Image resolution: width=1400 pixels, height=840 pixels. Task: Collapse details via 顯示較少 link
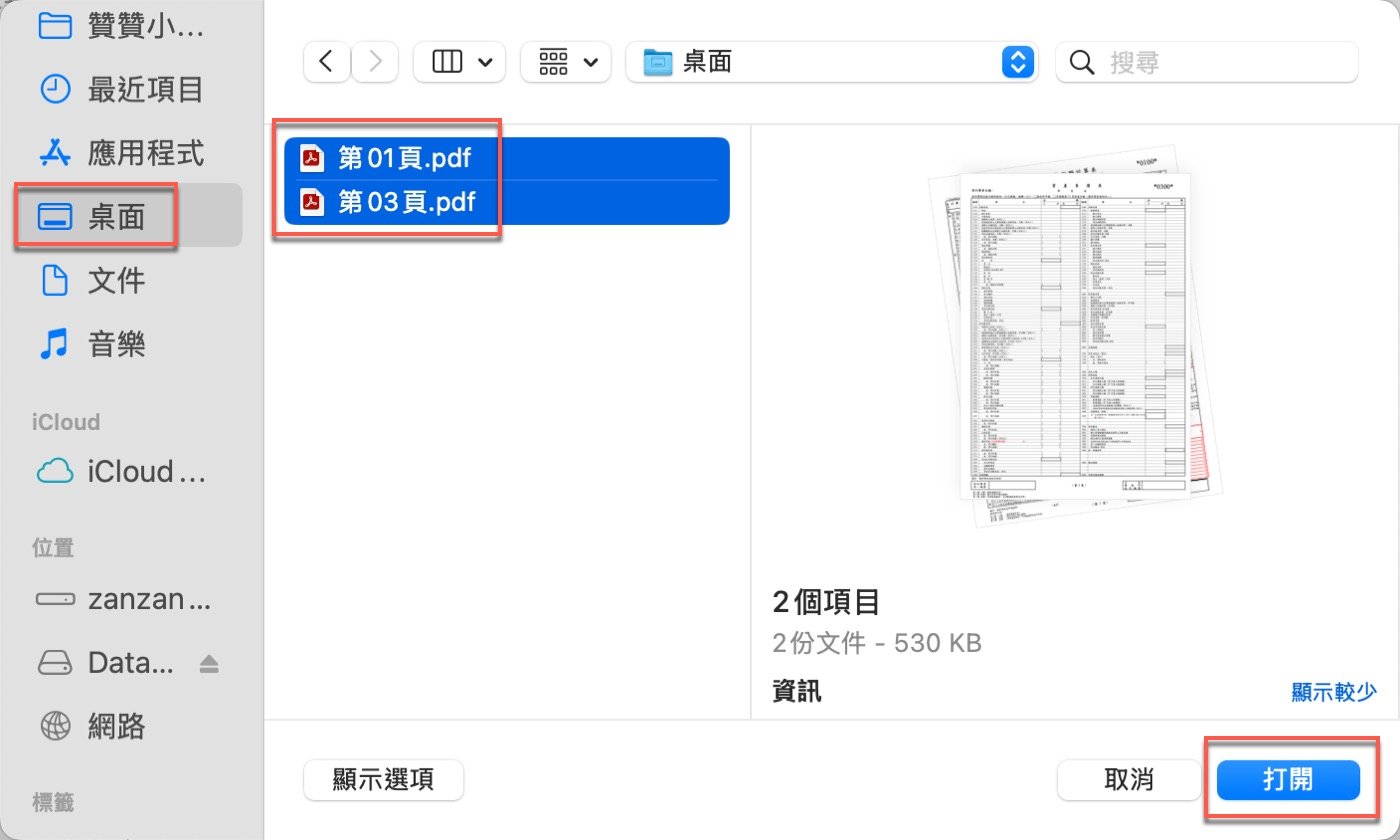[1334, 691]
